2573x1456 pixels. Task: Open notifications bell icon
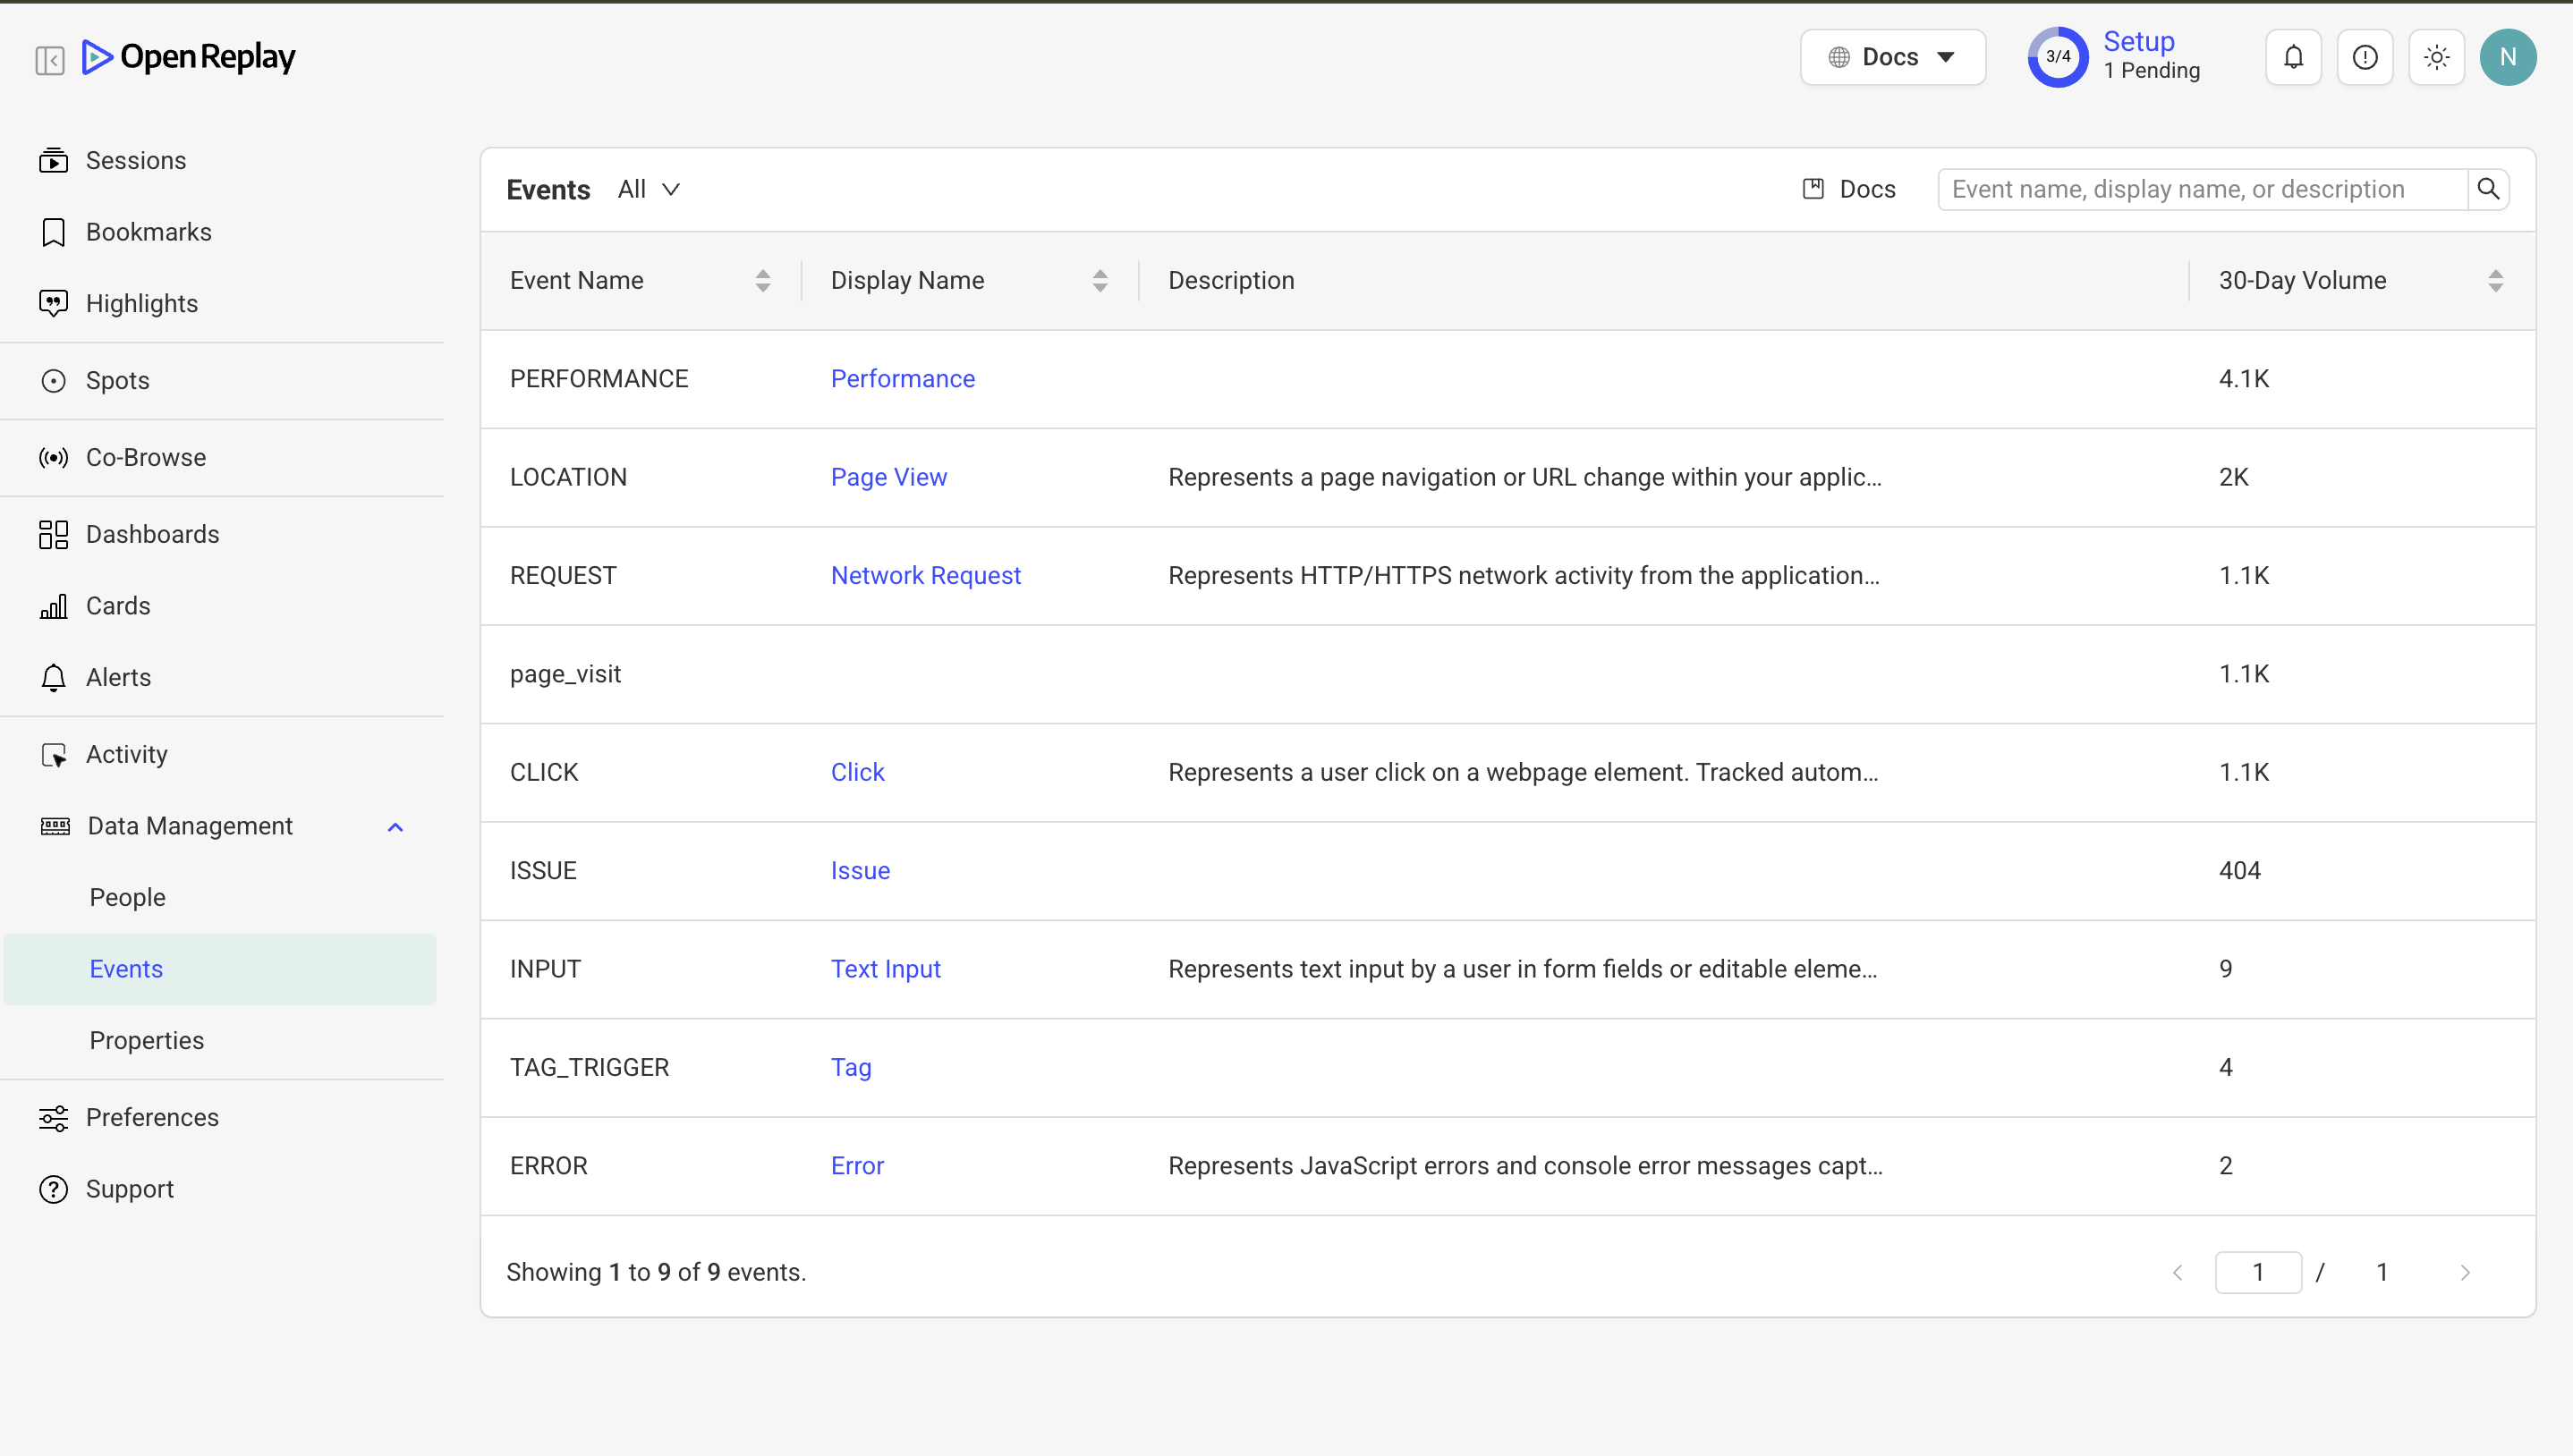click(x=2293, y=57)
